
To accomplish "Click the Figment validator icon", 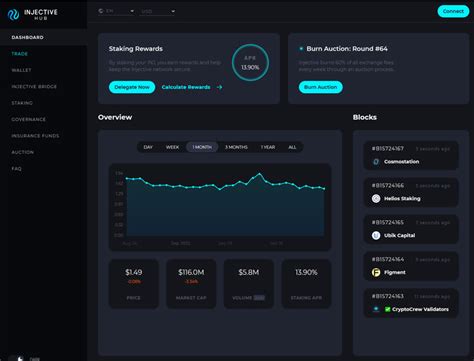I will pos(376,272).
